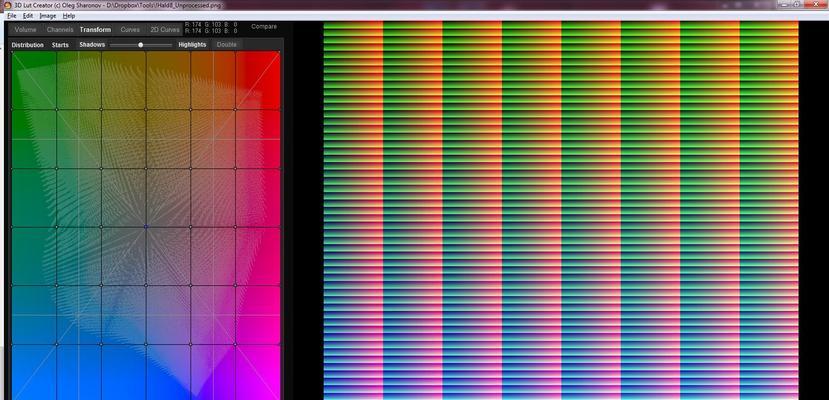Switch to the Volume tab

25,30
